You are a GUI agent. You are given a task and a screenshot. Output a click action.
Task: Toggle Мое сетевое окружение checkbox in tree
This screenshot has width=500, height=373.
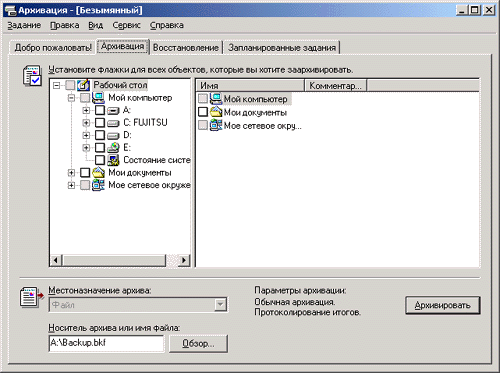point(85,185)
